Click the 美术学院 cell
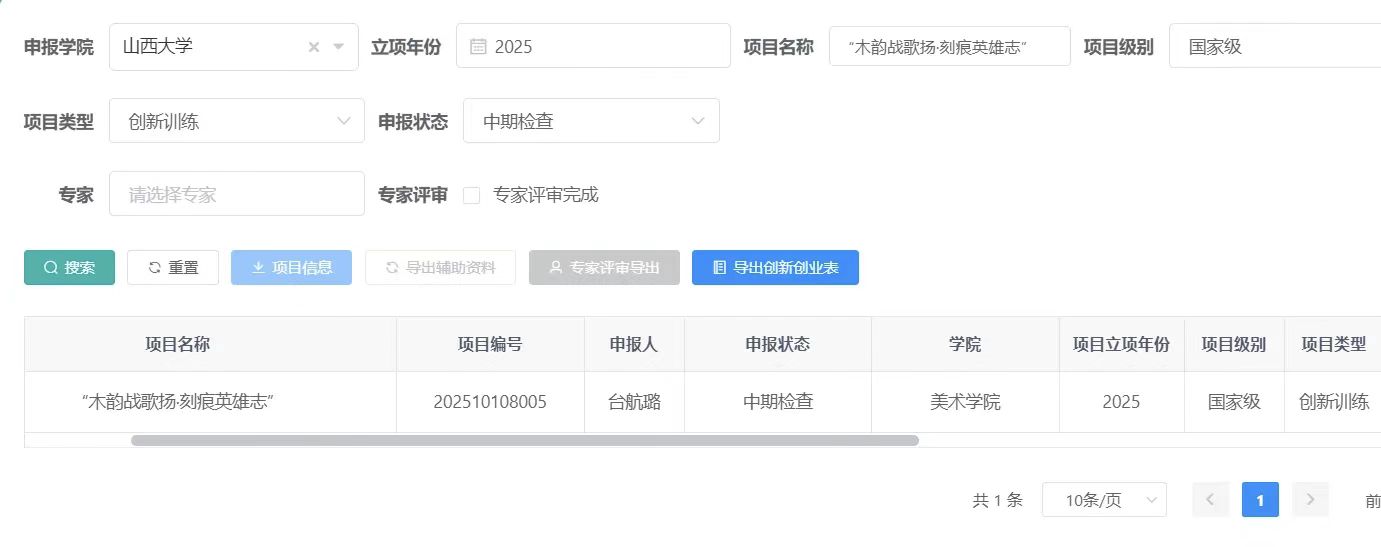This screenshot has height=547, width=1381. (965, 402)
